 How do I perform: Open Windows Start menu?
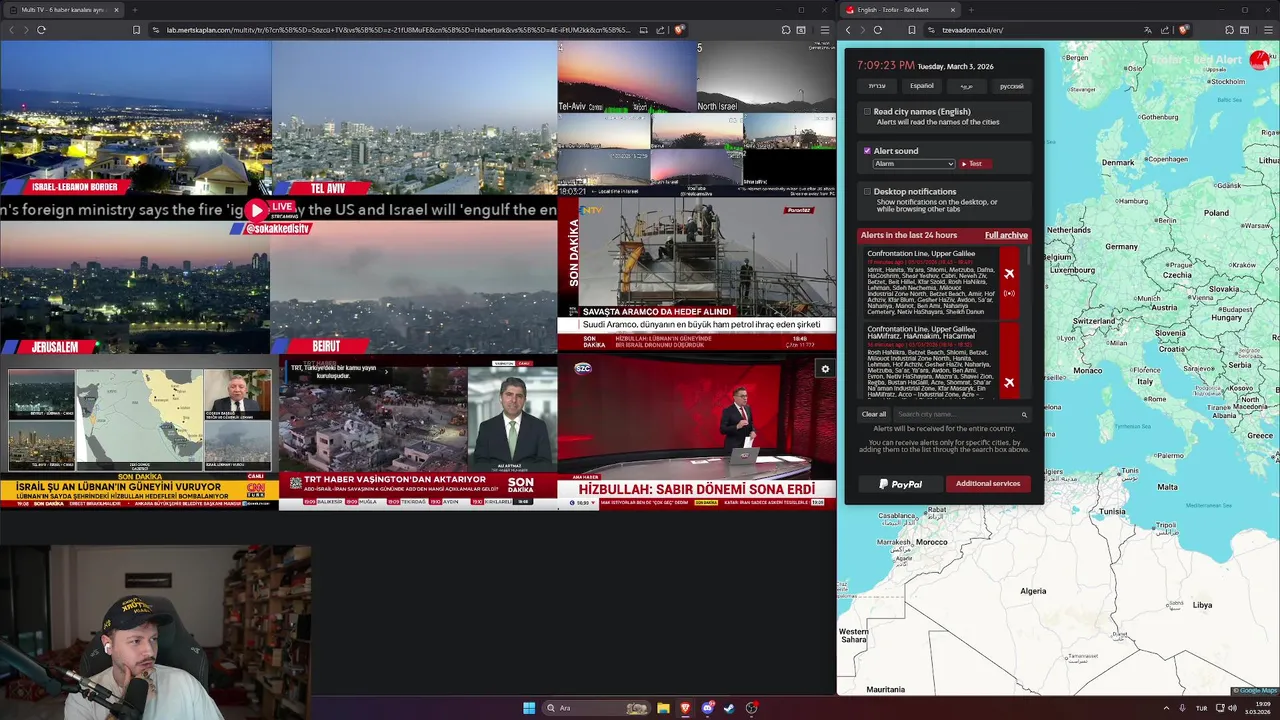pyautogui.click(x=529, y=708)
